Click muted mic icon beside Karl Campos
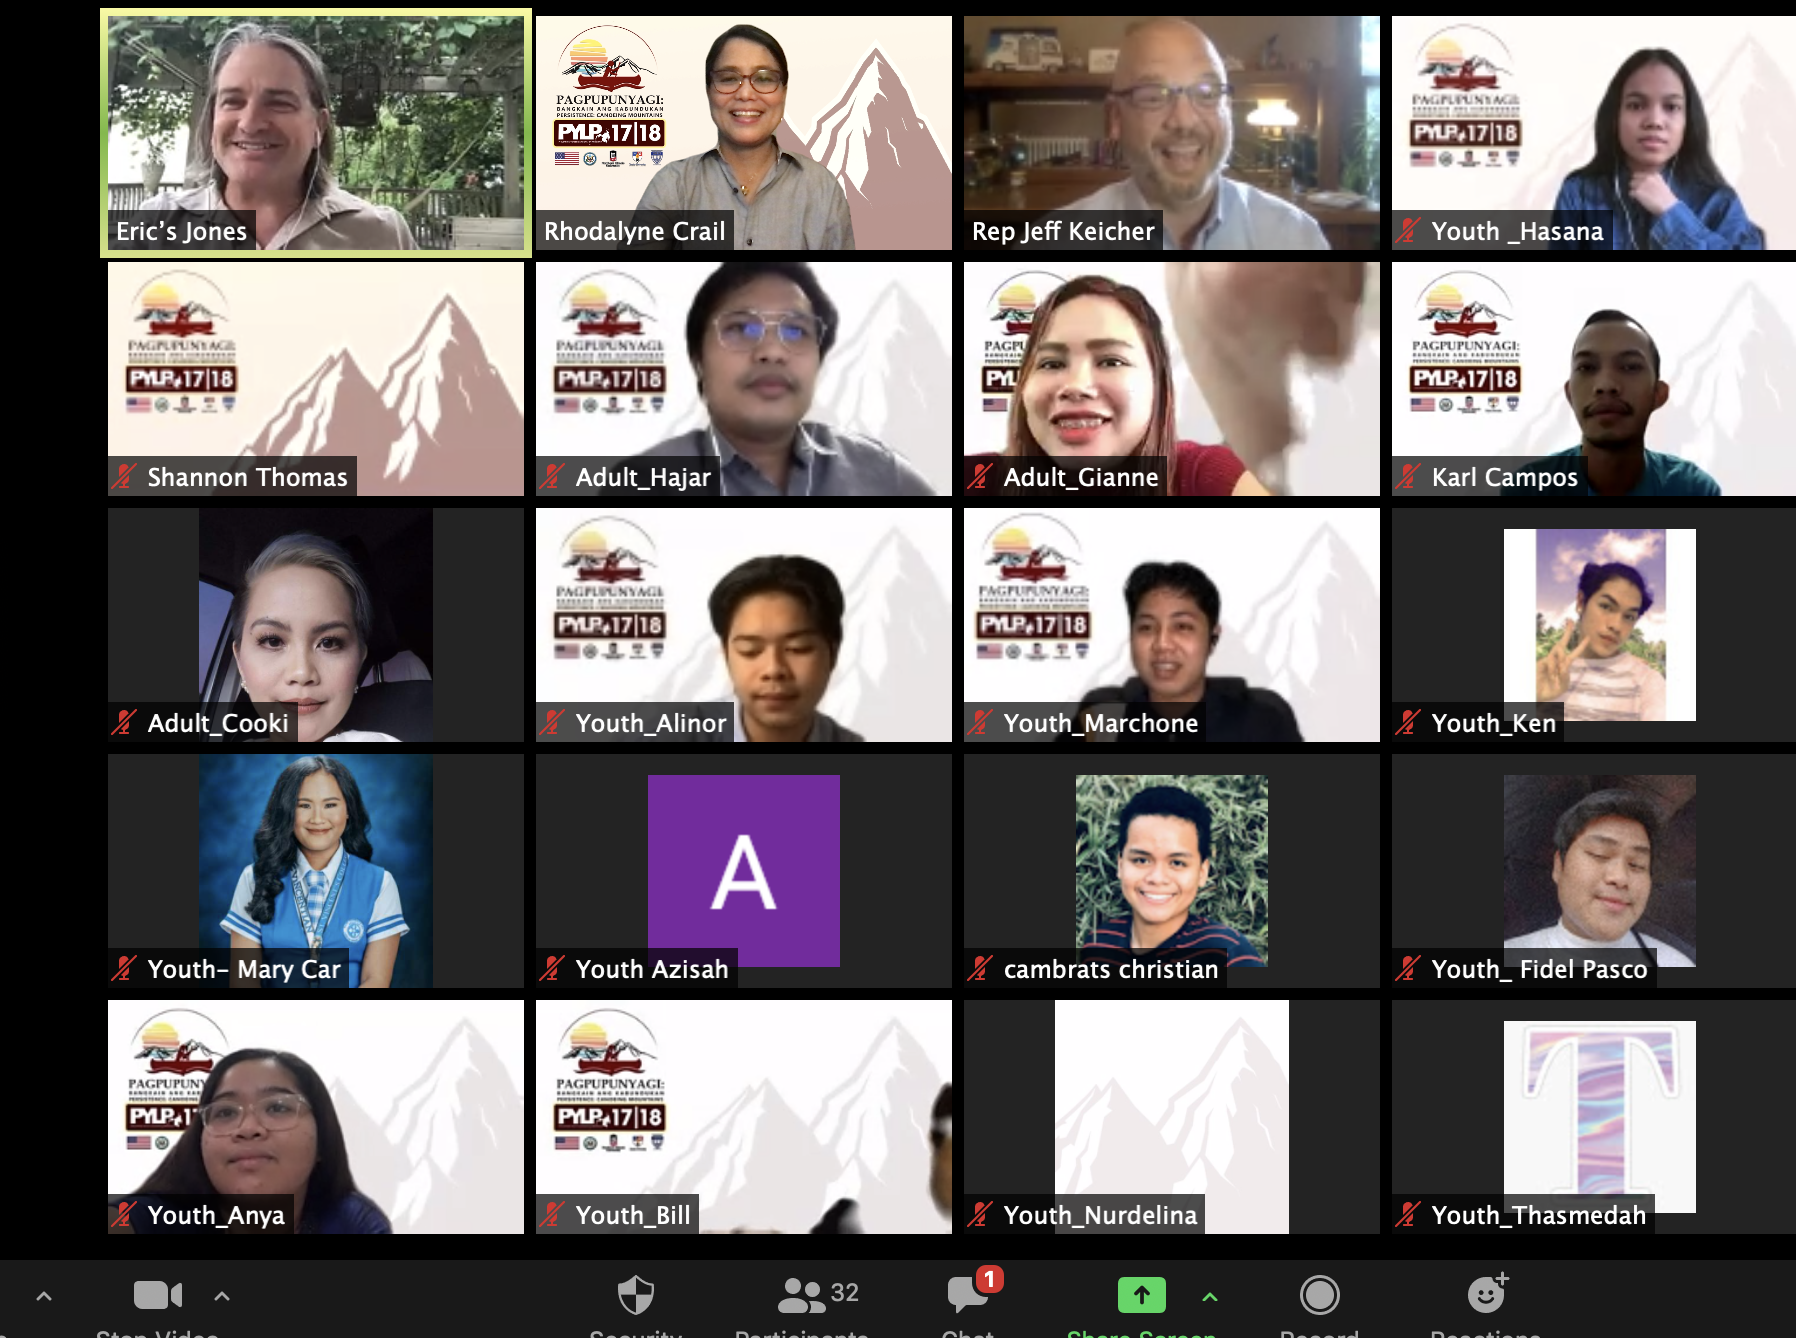This screenshot has height=1338, width=1796. tap(1408, 477)
